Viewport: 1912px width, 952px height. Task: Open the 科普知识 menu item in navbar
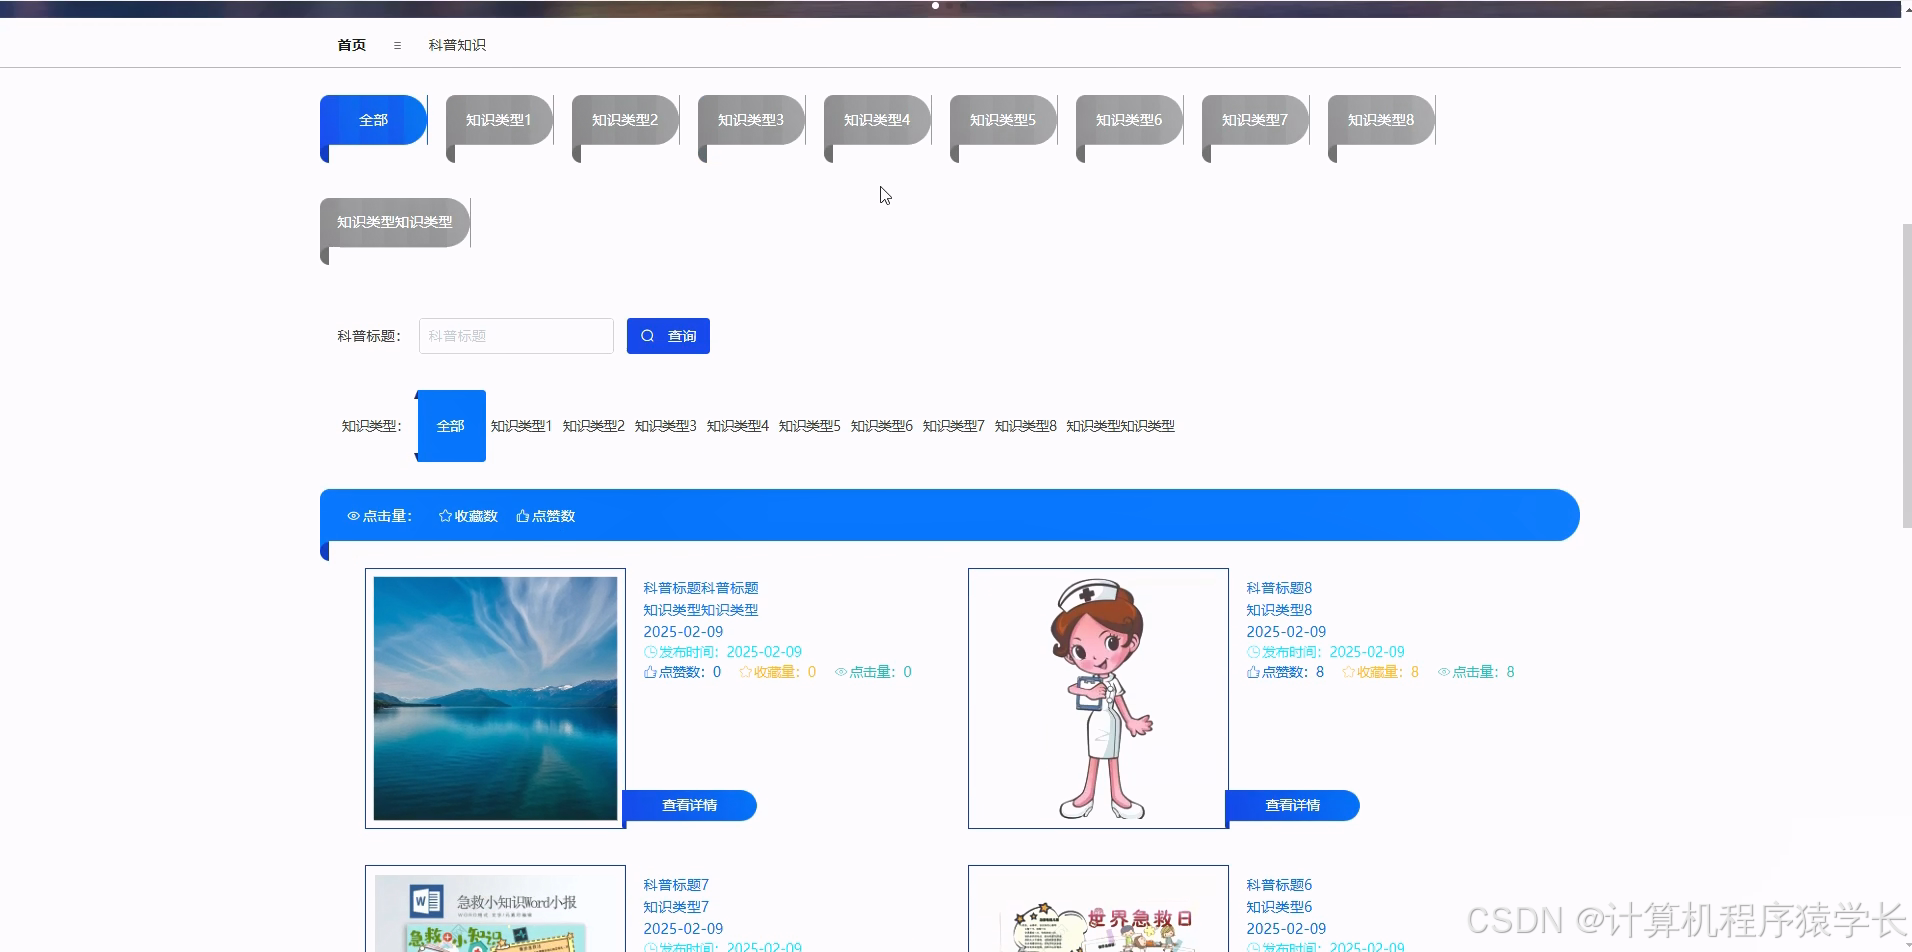click(x=456, y=45)
